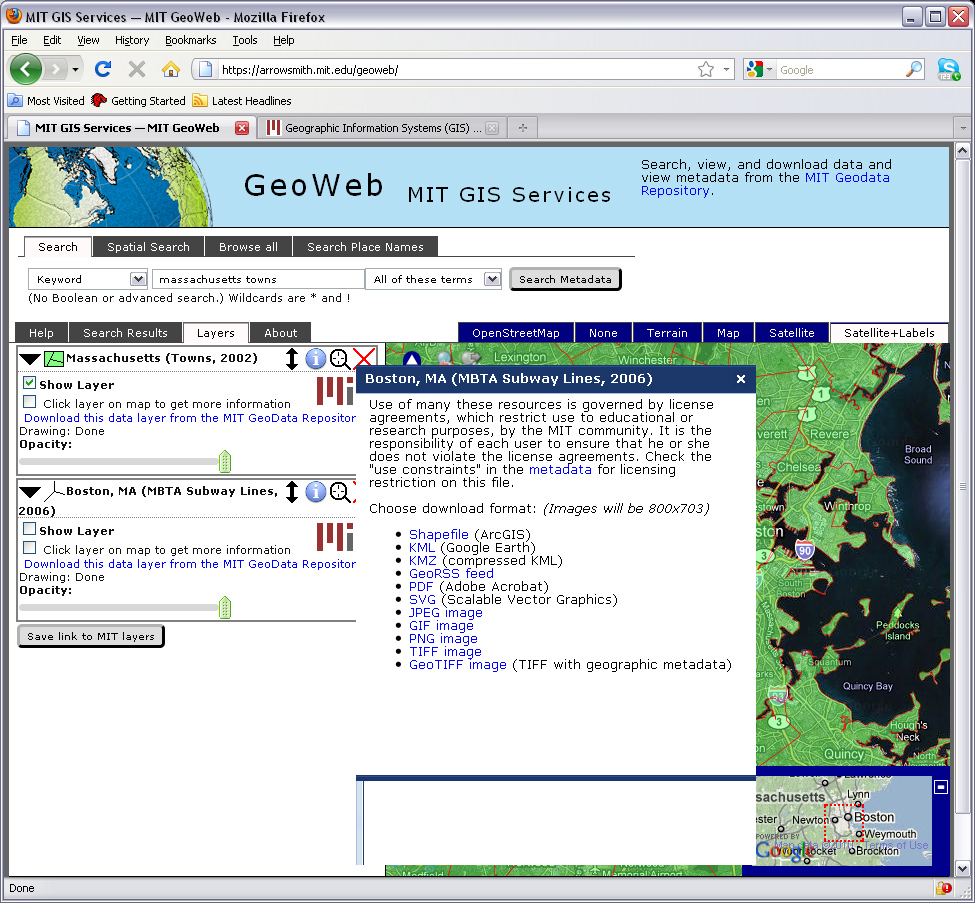This screenshot has height=903, width=975.
Task: Enable click-for-info on the MBTA Subway layer
Action: 31,549
